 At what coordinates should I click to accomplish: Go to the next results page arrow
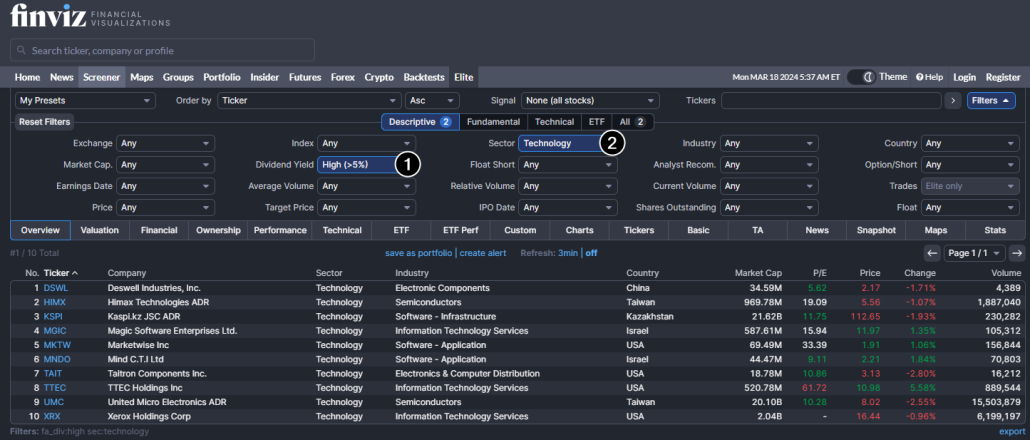click(1016, 253)
